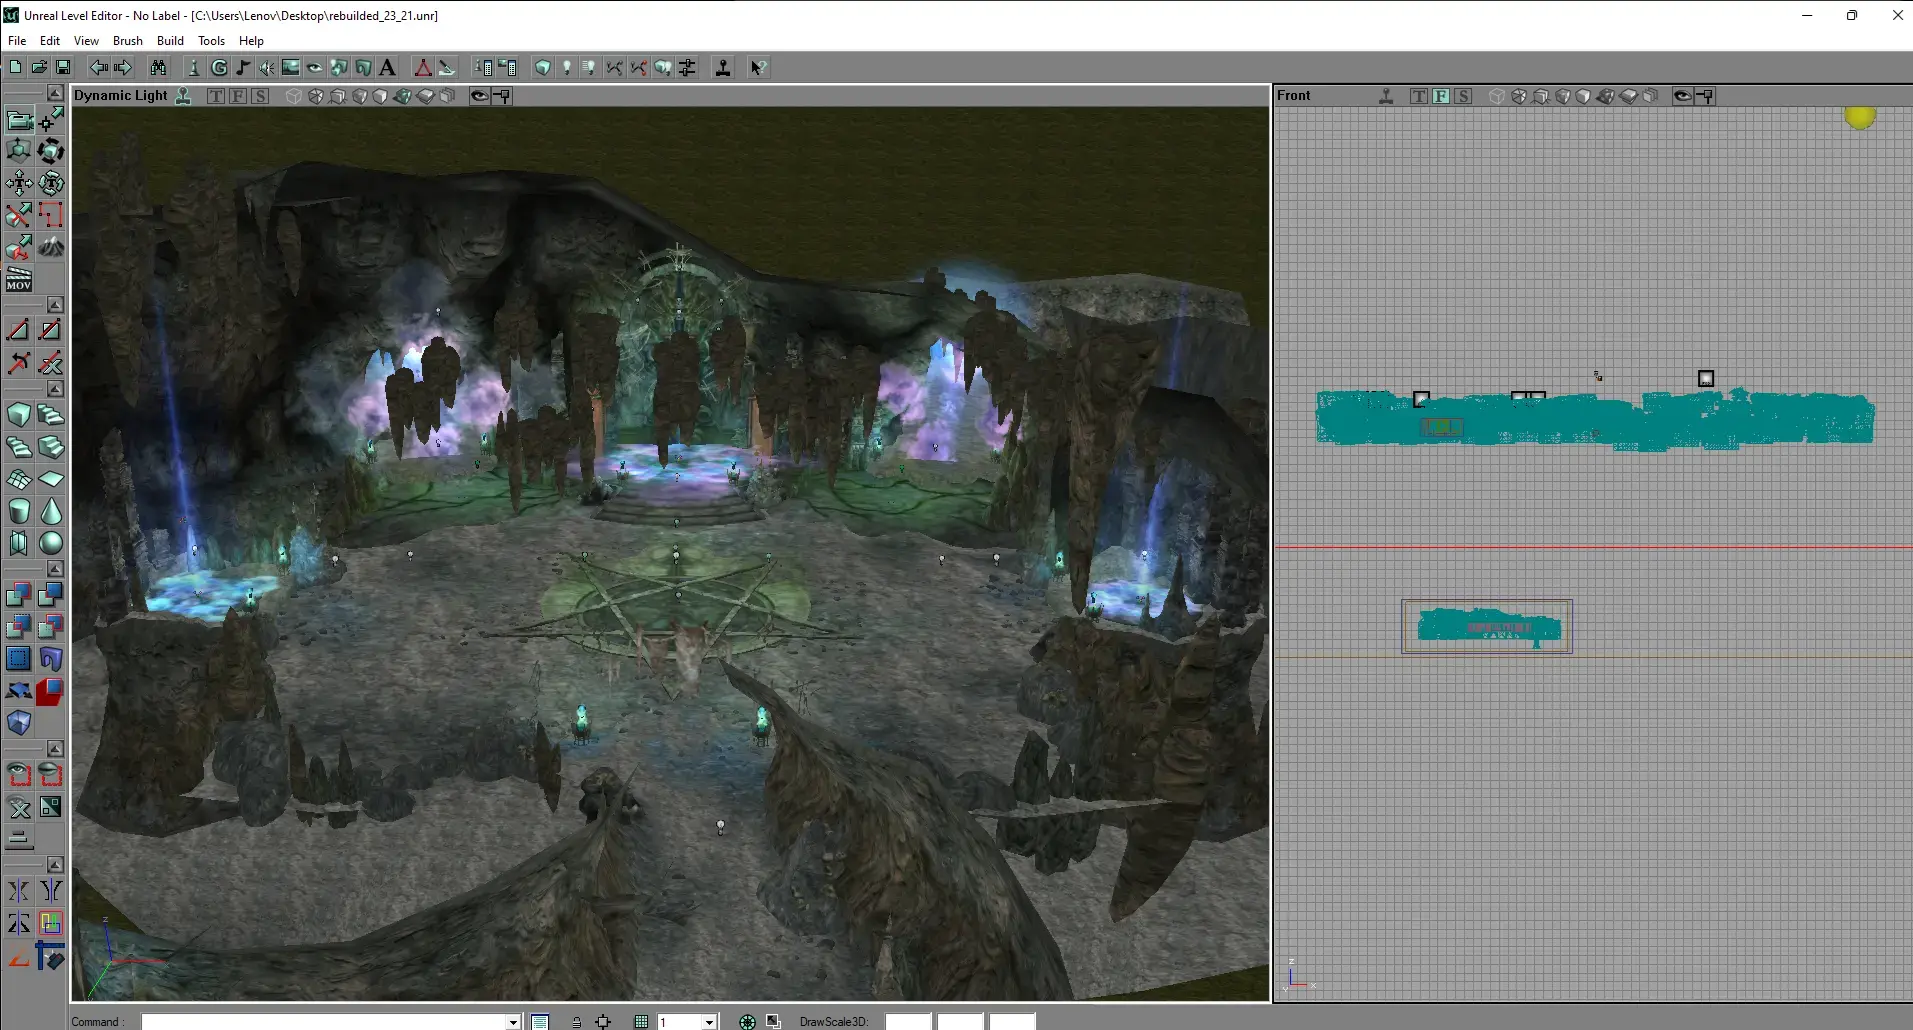This screenshot has height=1030, width=1913.
Task: Select the Brush Scaling tool
Action: (19, 151)
